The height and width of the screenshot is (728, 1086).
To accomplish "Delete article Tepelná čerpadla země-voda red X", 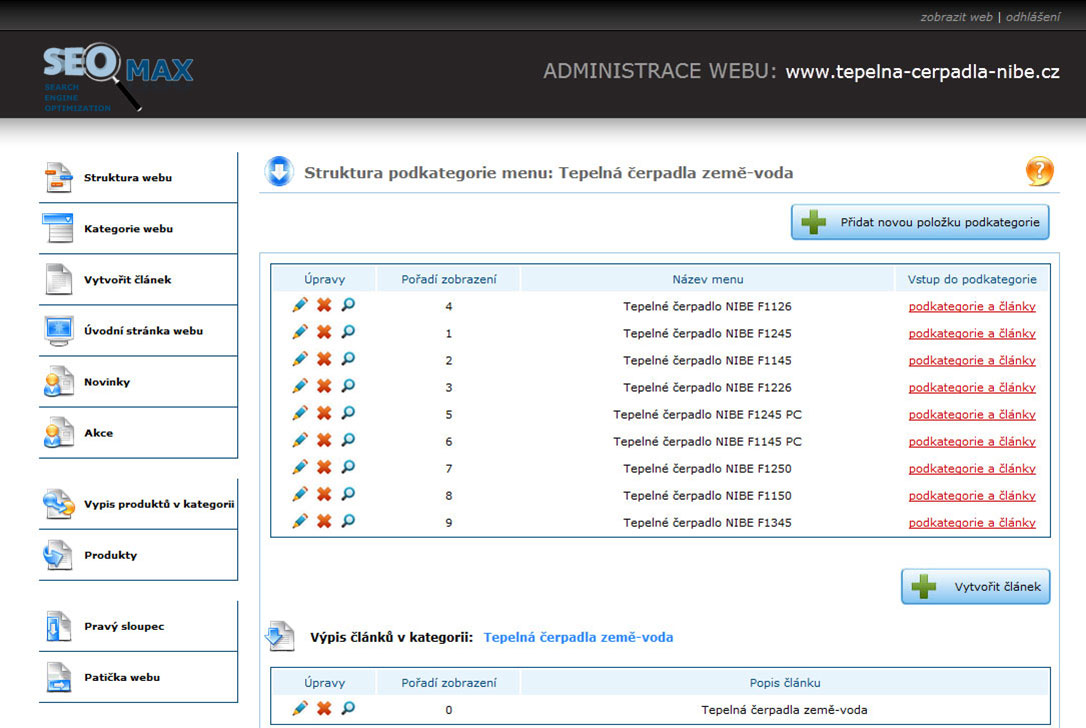I will click(324, 708).
